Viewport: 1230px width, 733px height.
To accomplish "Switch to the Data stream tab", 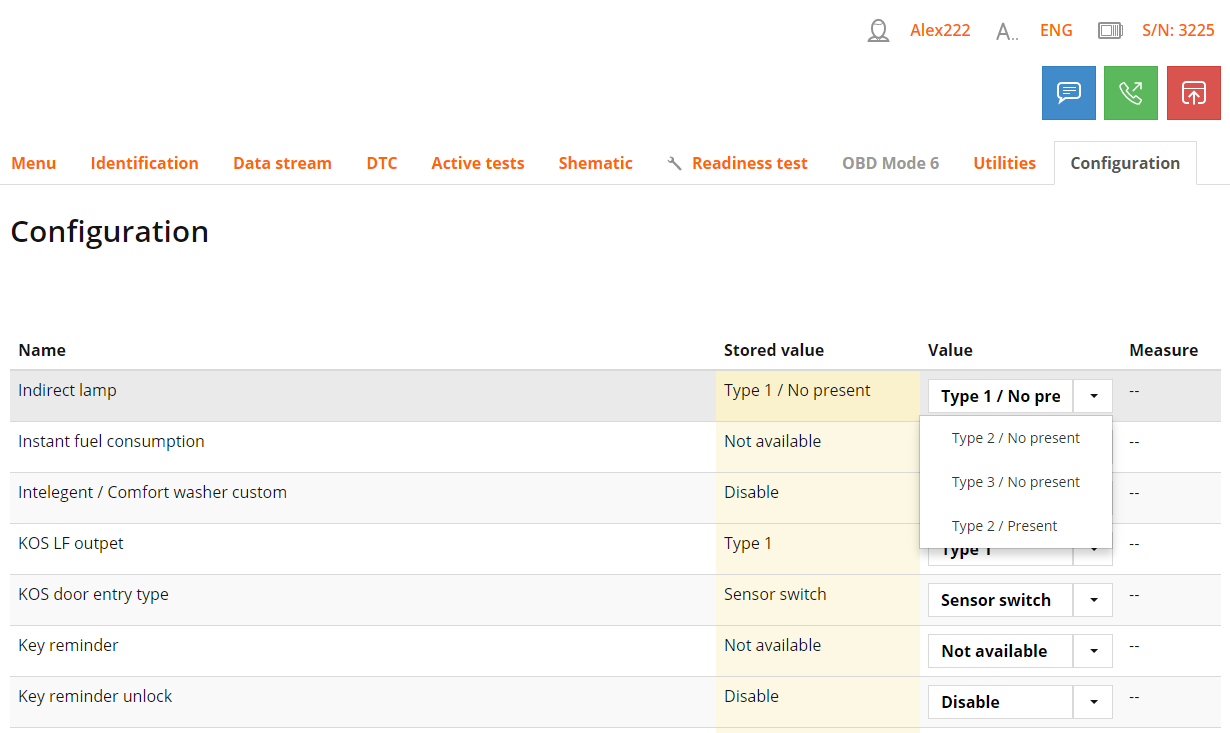I will point(282,163).
